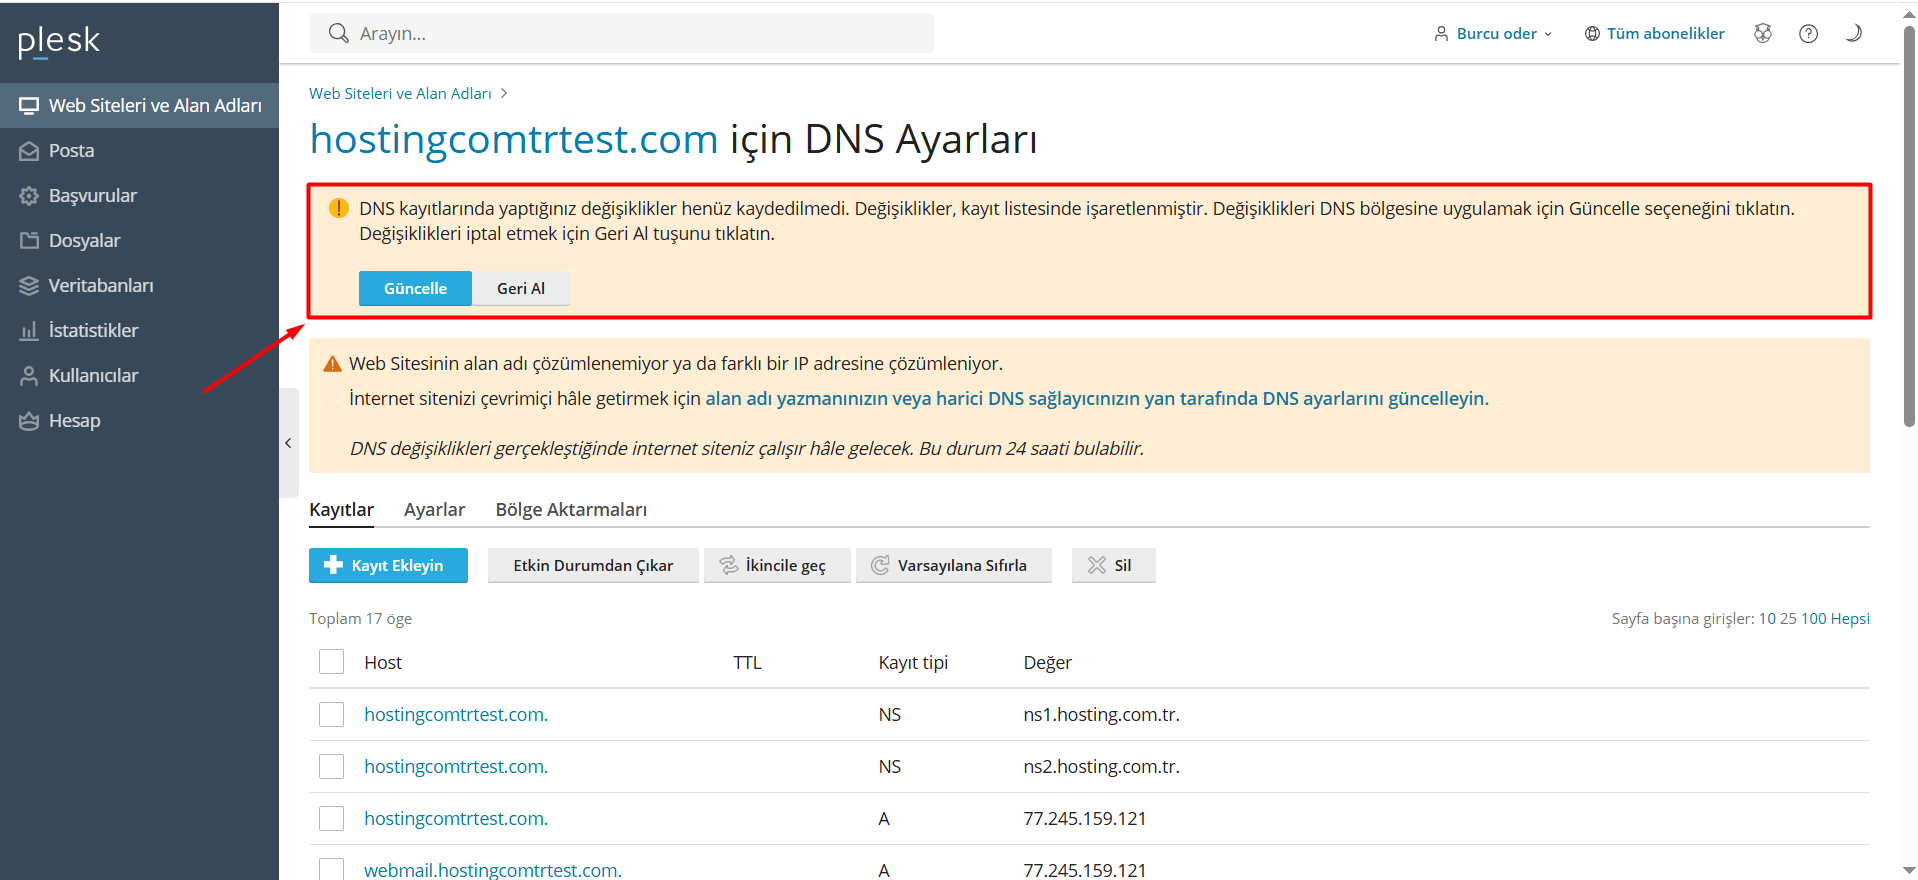Click the vertical page scrollbar
1918x880 pixels.
[1909, 228]
